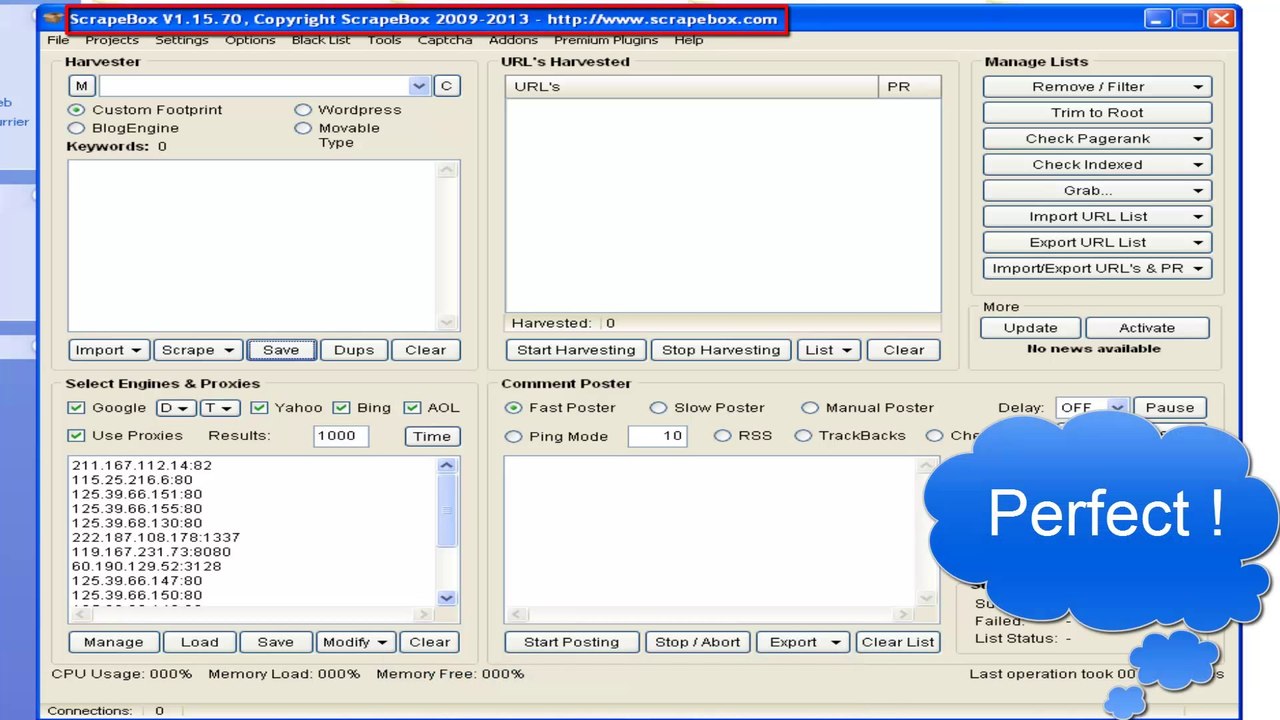
Task: Click the ScrapeBox icon in the title bar
Action: pos(54,19)
